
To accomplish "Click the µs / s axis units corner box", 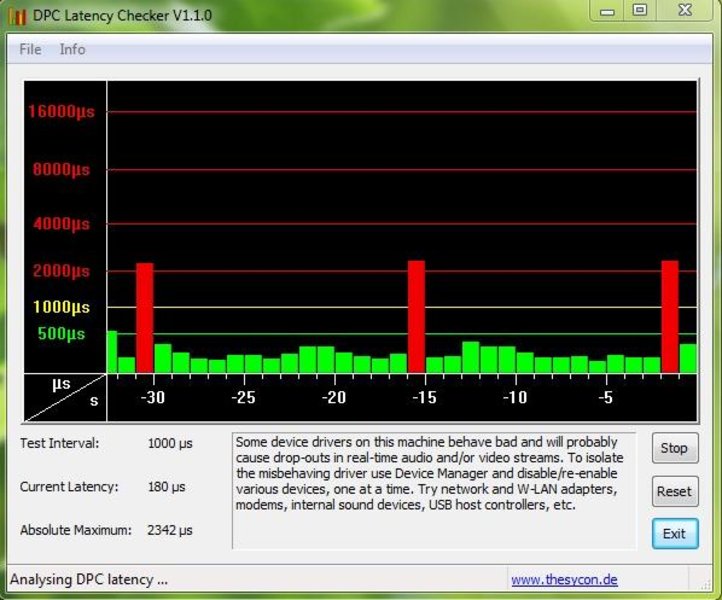I will 65,397.
